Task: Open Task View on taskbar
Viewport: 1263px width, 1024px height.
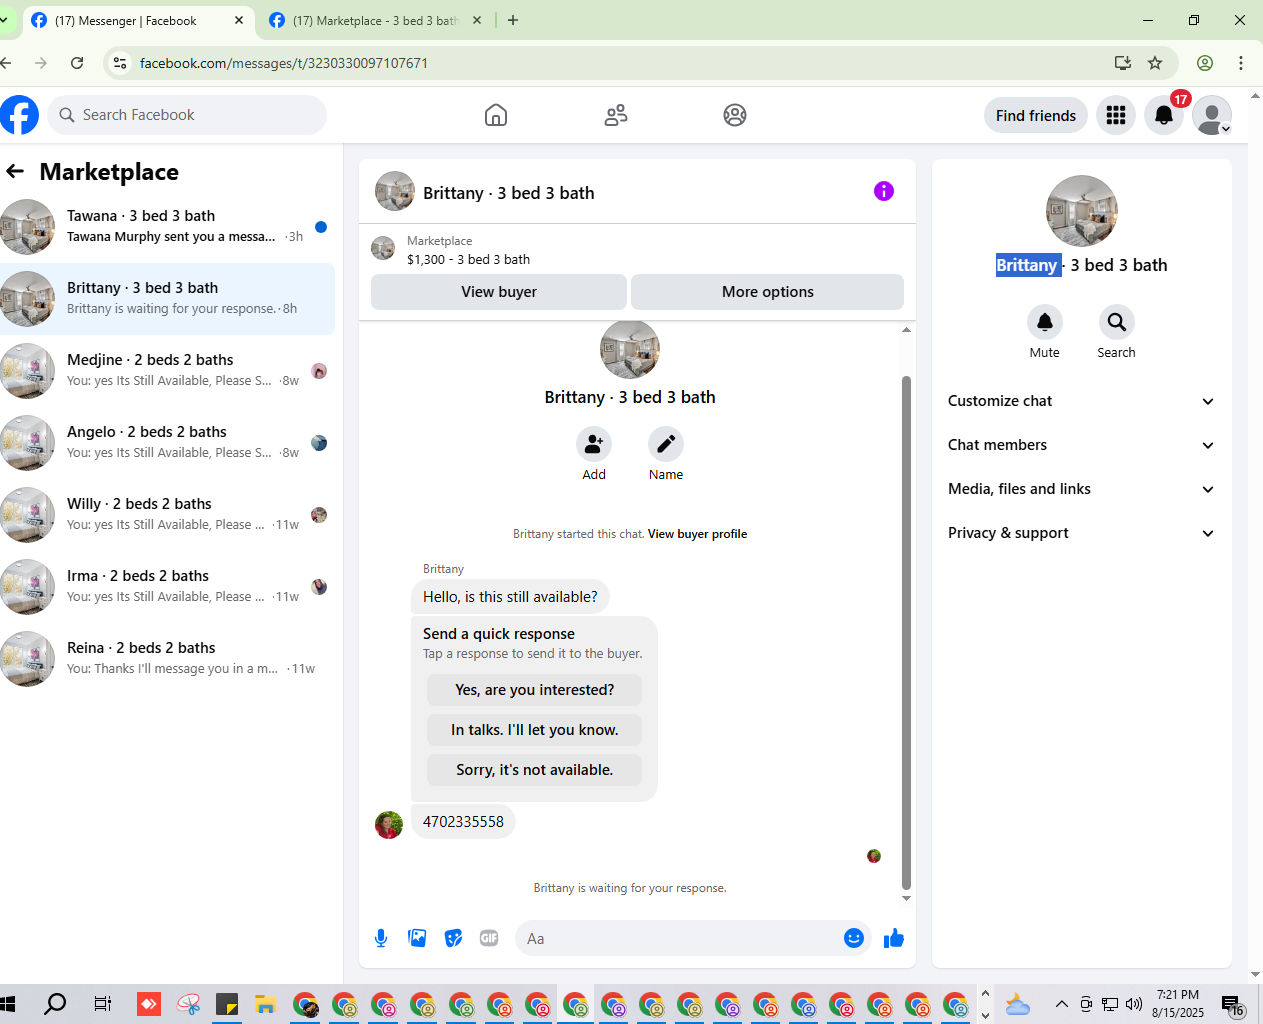Action: coord(102,1004)
